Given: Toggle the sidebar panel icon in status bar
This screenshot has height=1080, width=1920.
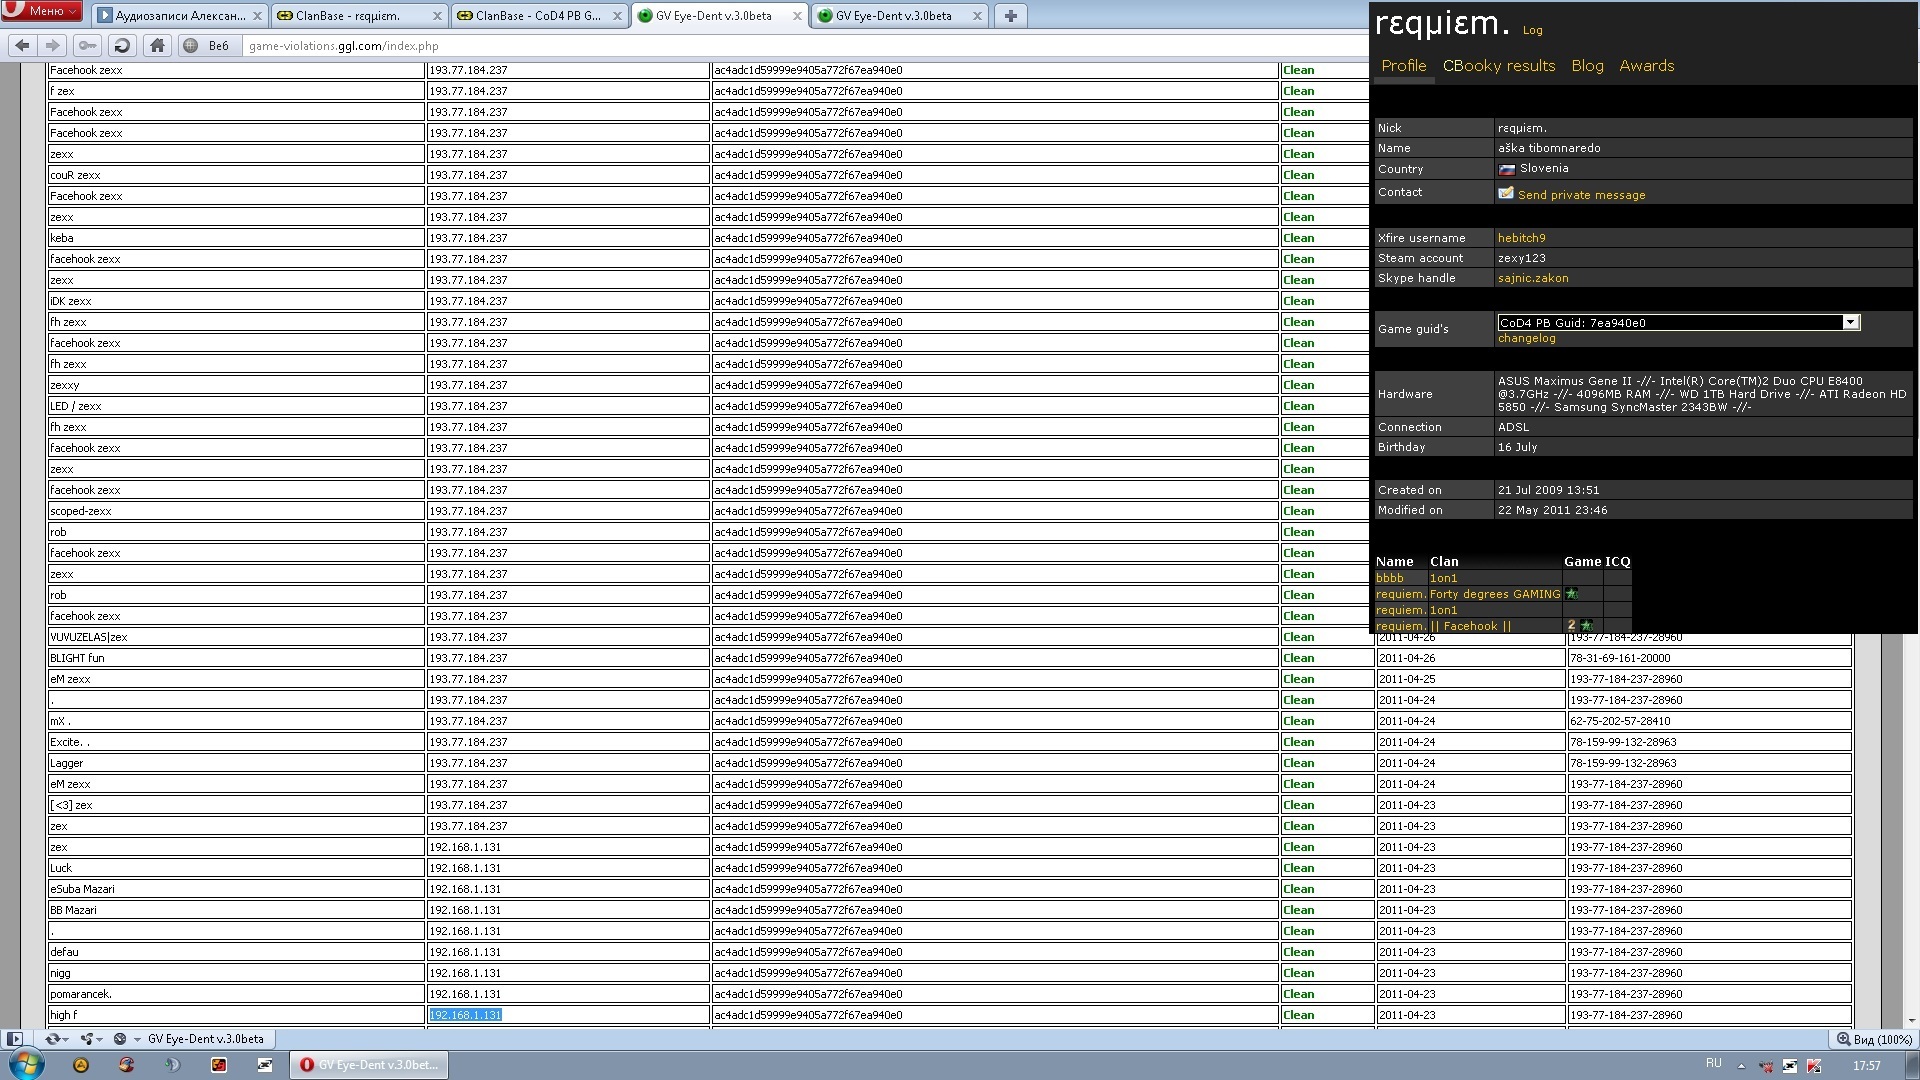Looking at the screenshot, I should [x=14, y=1039].
